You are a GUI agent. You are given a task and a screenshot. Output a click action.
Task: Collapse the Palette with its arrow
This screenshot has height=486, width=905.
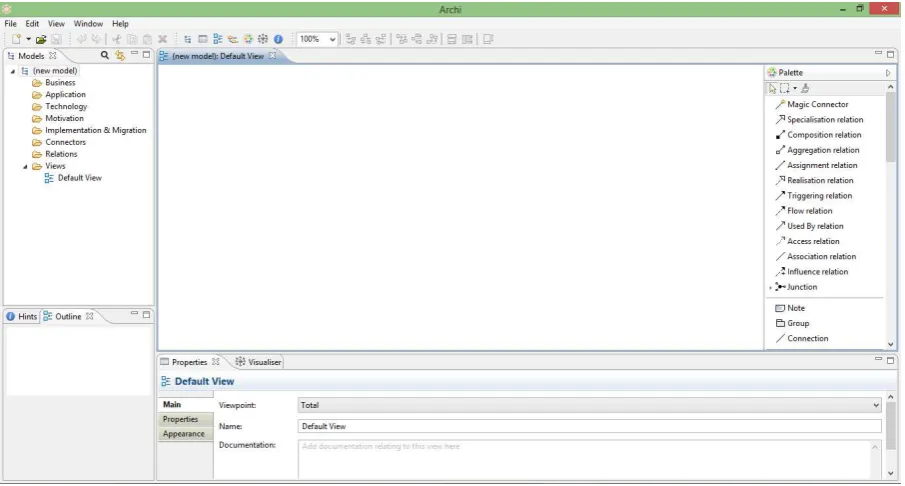888,73
